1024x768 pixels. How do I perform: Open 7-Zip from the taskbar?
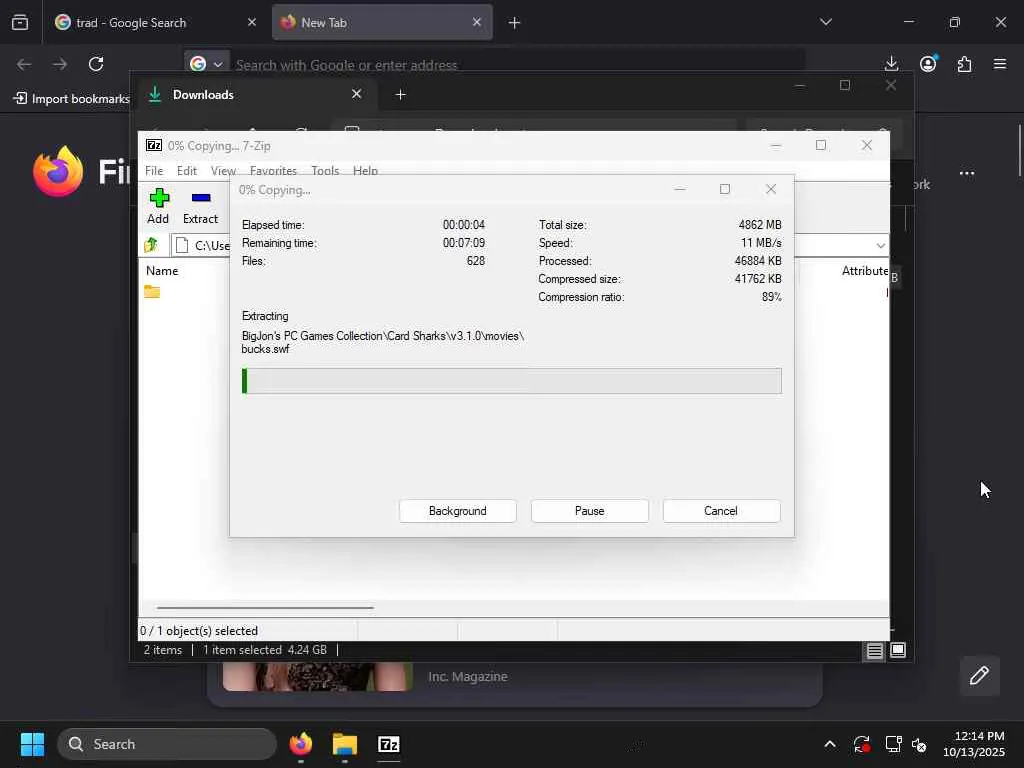(x=389, y=744)
